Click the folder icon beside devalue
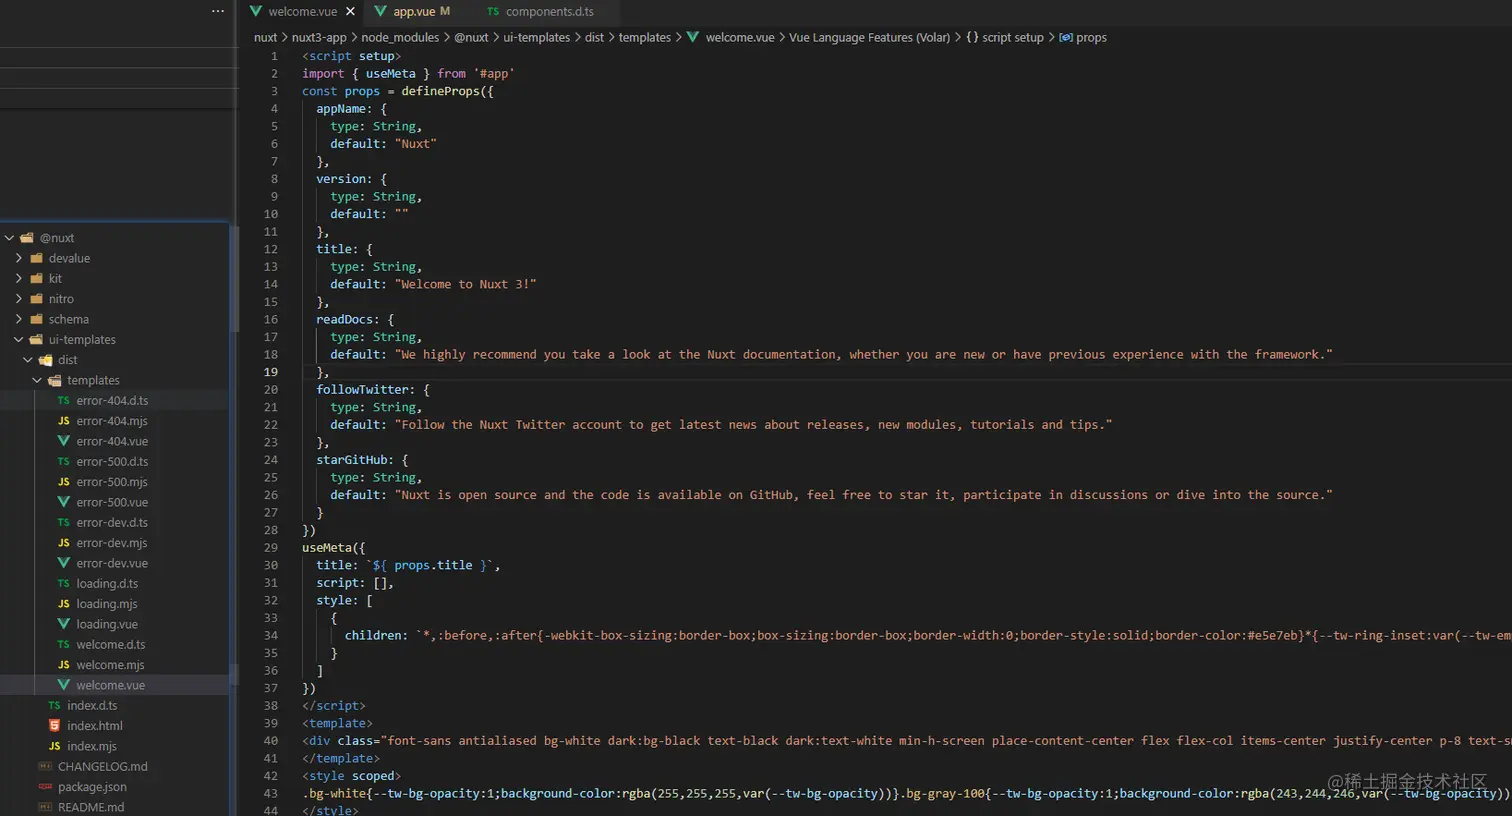1512x816 pixels. pos(37,258)
